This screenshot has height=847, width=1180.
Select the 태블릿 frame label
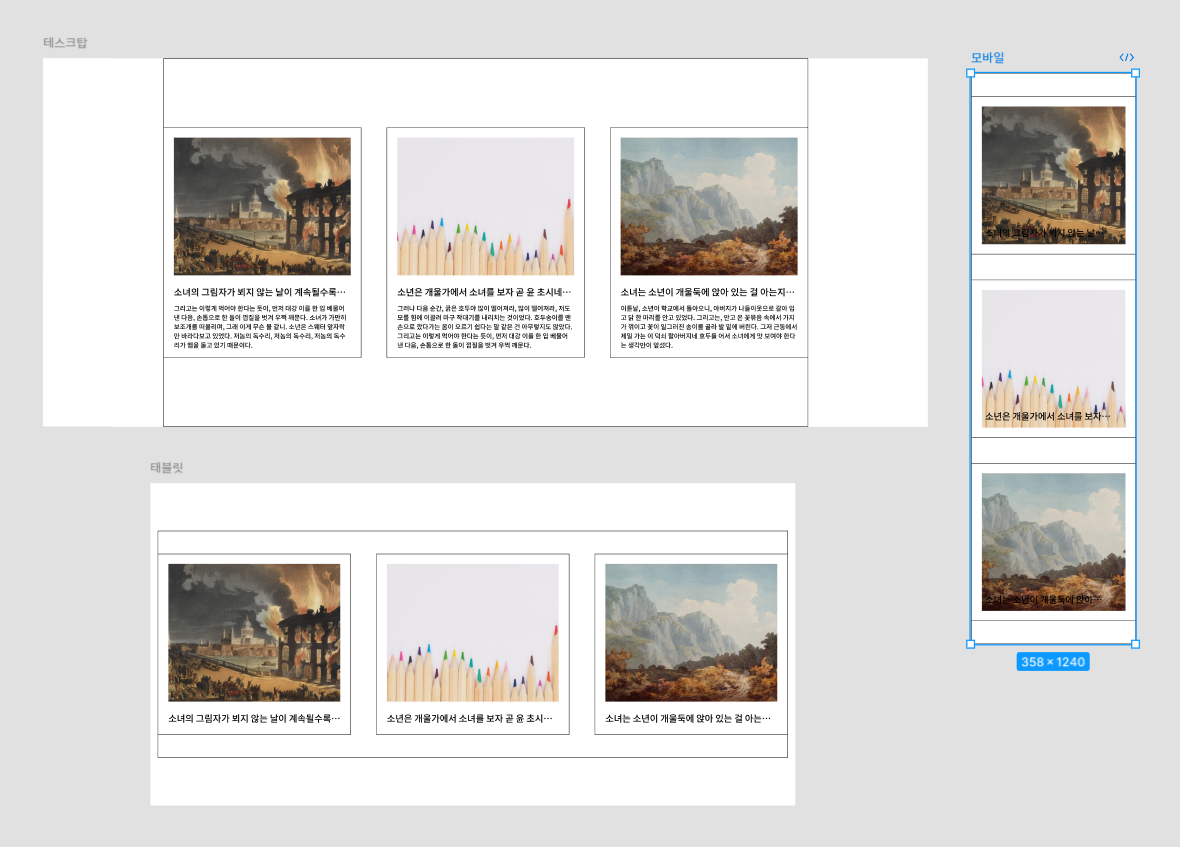tap(166, 467)
